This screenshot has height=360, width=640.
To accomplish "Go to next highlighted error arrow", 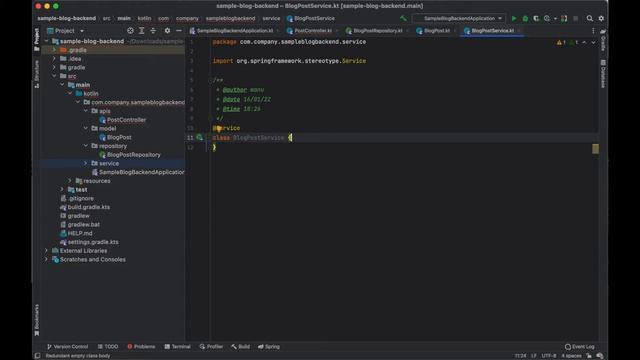I will 593,42.
